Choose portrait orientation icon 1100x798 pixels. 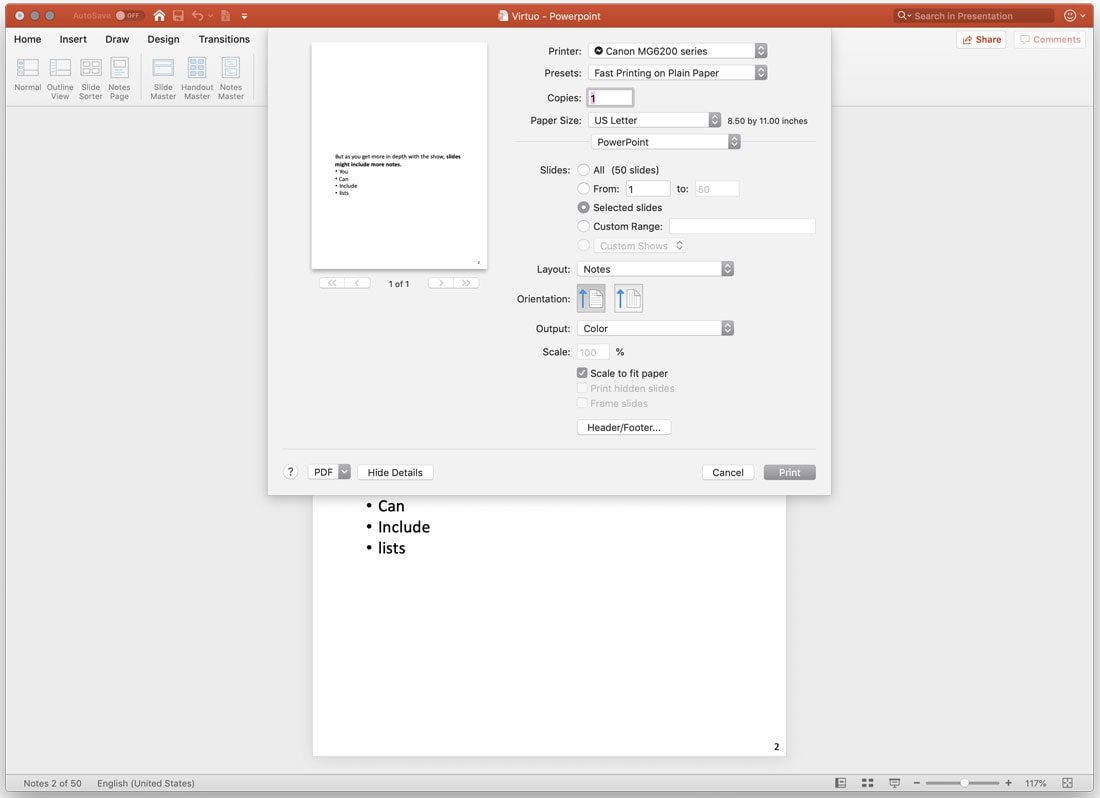pyautogui.click(x=591, y=298)
